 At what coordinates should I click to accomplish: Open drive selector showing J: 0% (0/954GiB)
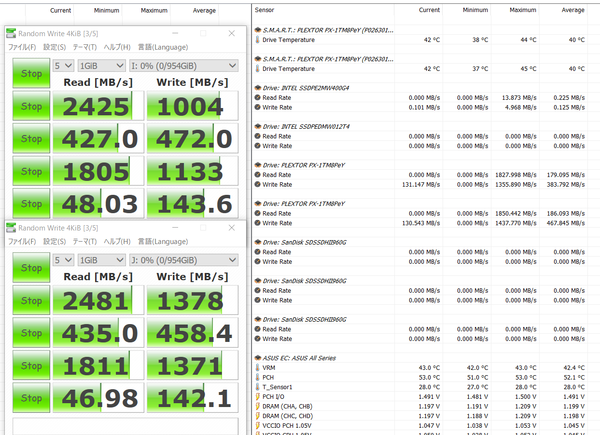(184, 260)
